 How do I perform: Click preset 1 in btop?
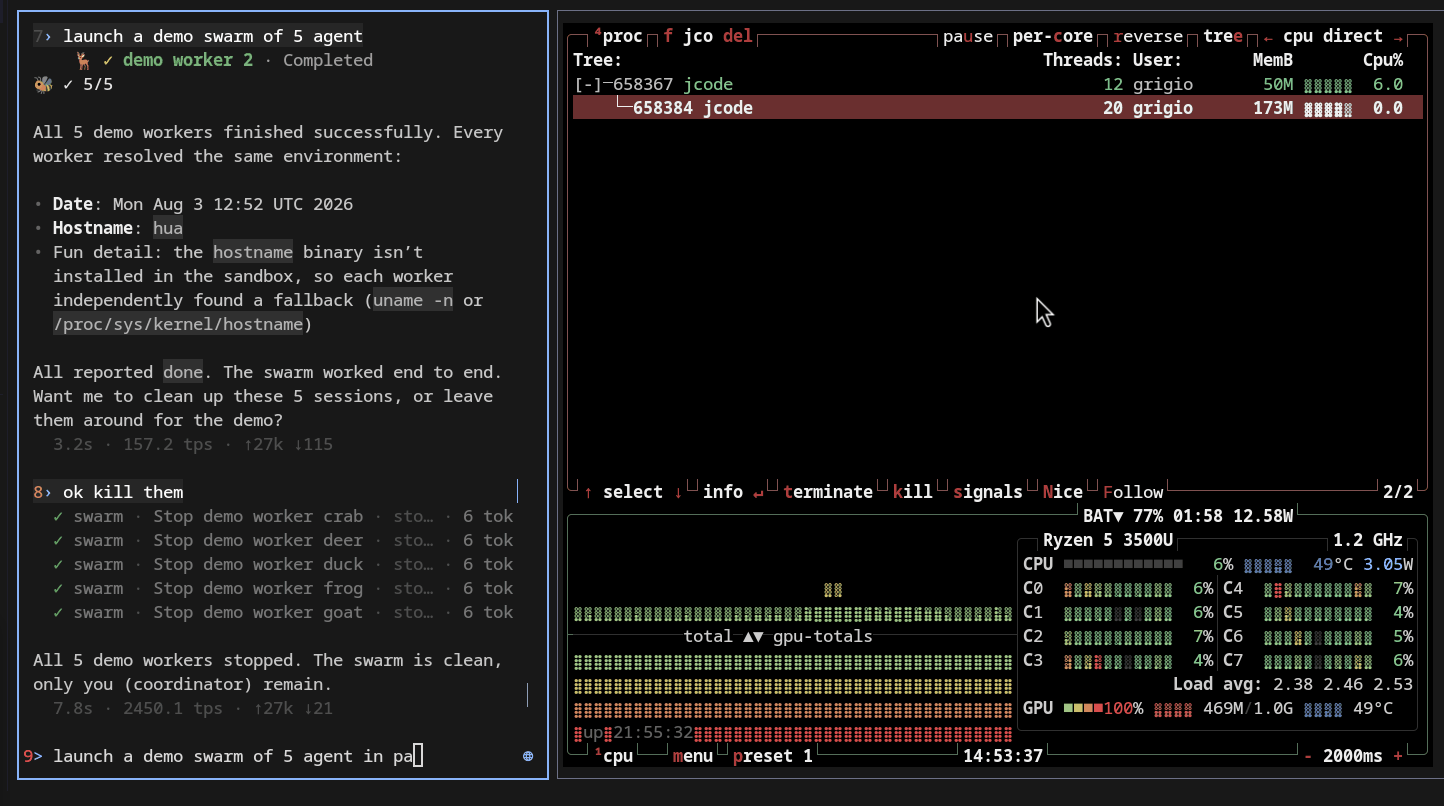[x=773, y=756]
